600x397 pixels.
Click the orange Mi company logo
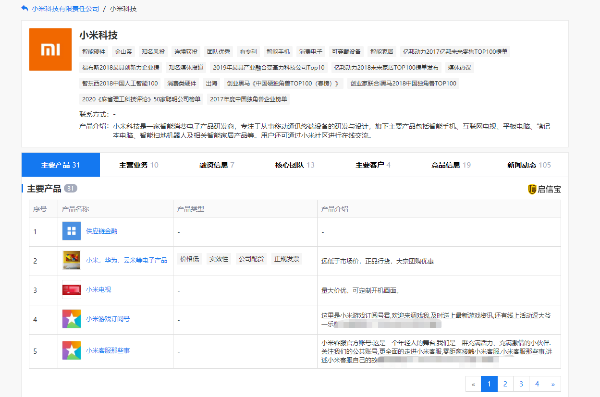(x=51, y=49)
